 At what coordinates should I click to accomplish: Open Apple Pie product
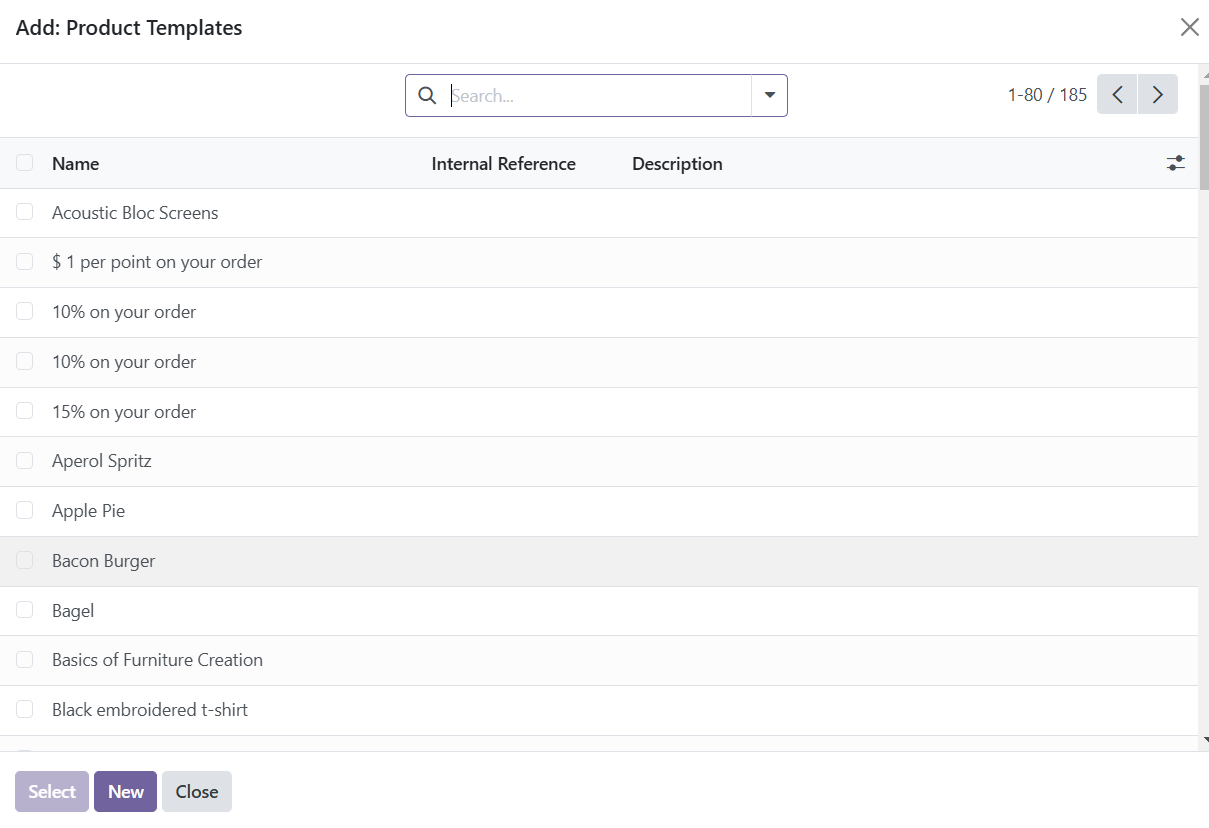pyautogui.click(x=599, y=511)
